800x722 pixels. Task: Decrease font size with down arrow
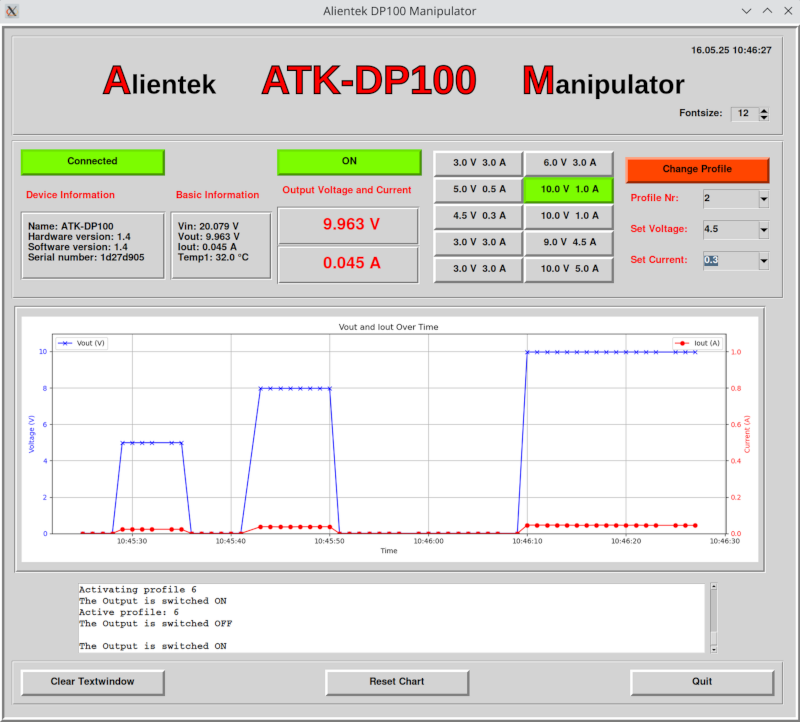[x=764, y=118]
